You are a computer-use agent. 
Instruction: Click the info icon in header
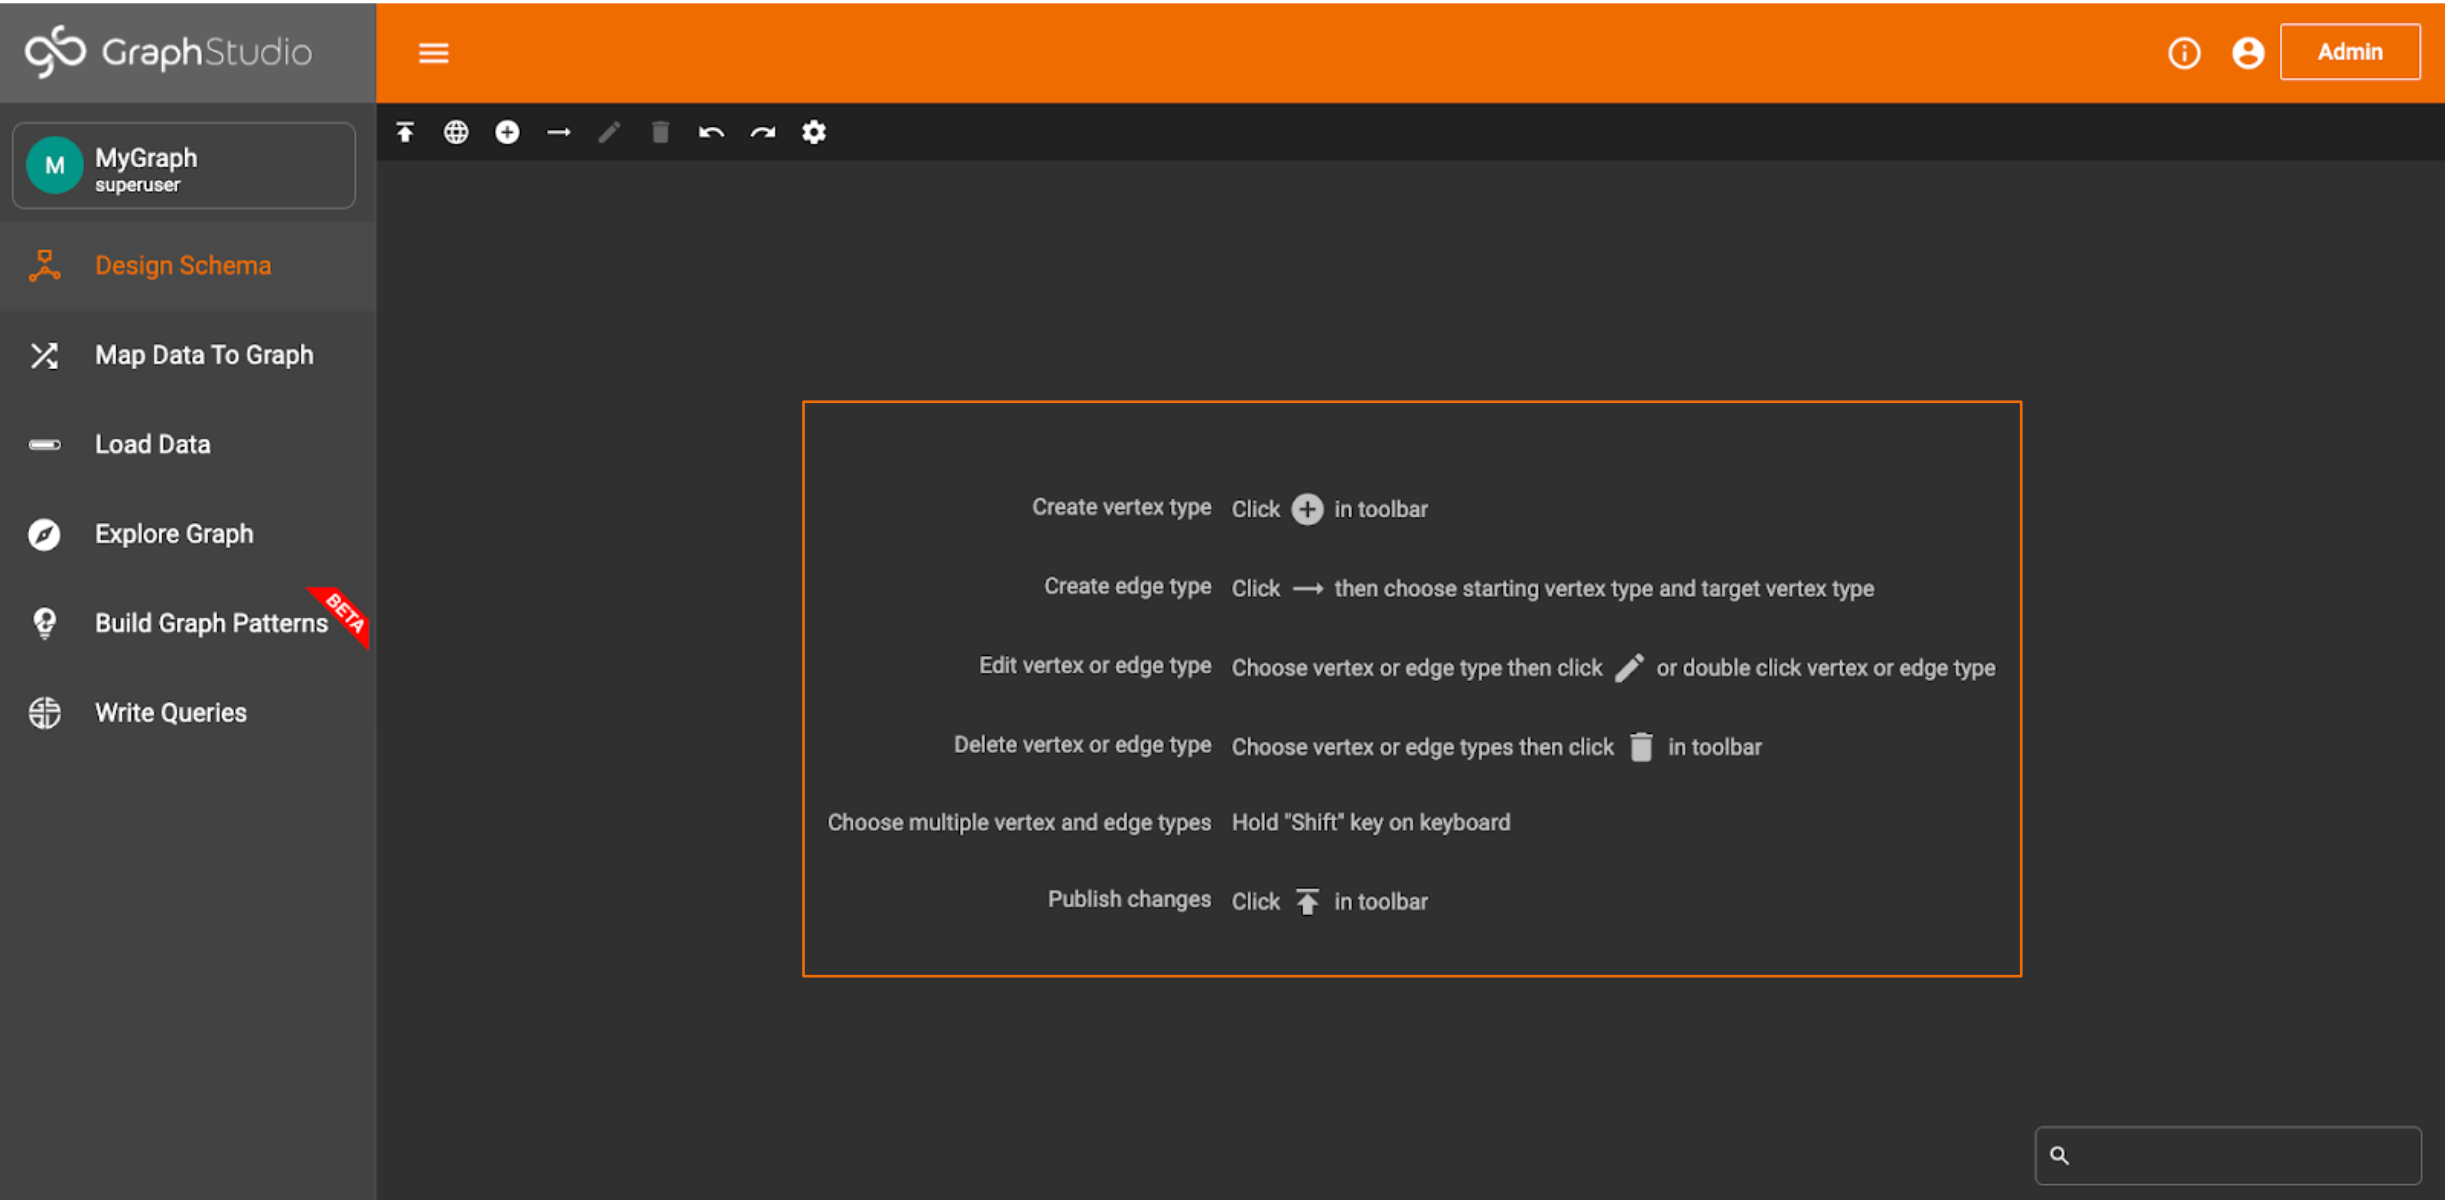[x=2184, y=53]
